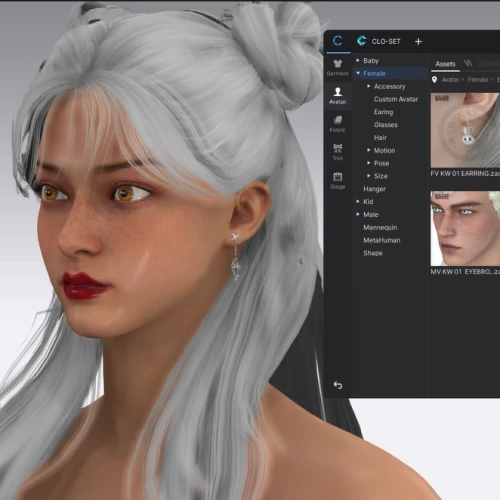Click Female in the breadcrumb path
Viewport: 500px width, 500px height.
click(478, 80)
